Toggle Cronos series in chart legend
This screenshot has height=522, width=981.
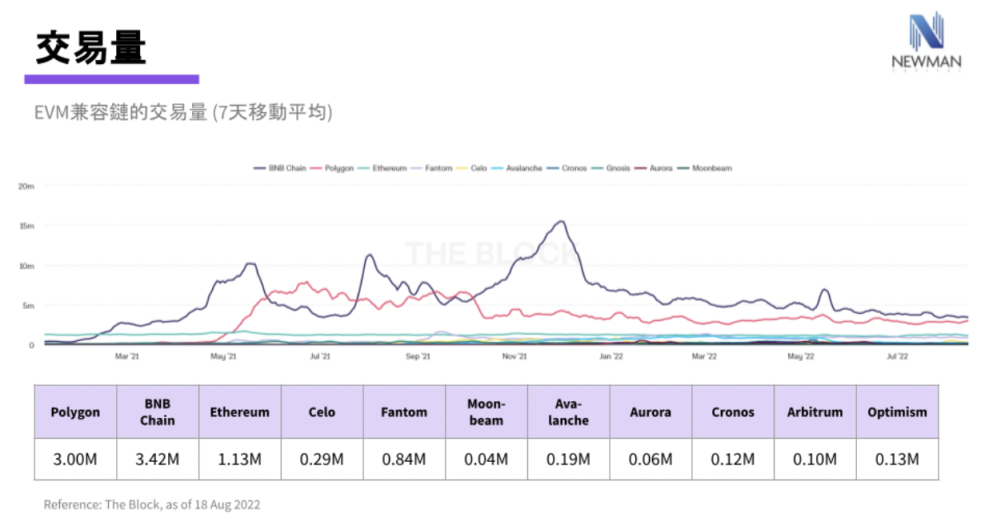[x=567, y=168]
